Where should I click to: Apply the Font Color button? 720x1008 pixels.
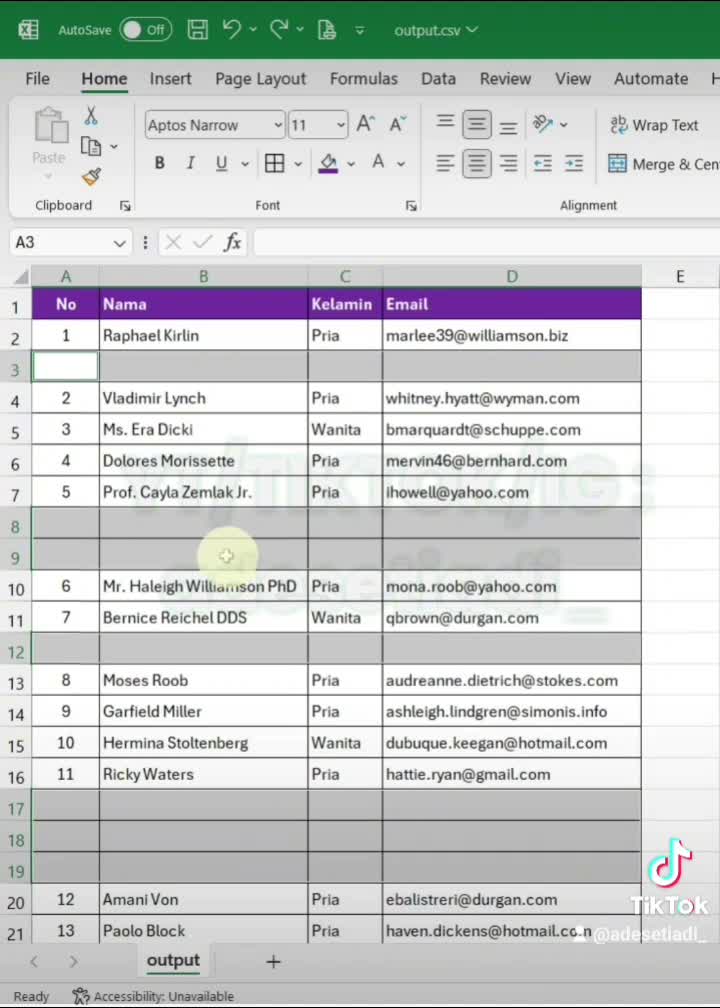coord(378,163)
